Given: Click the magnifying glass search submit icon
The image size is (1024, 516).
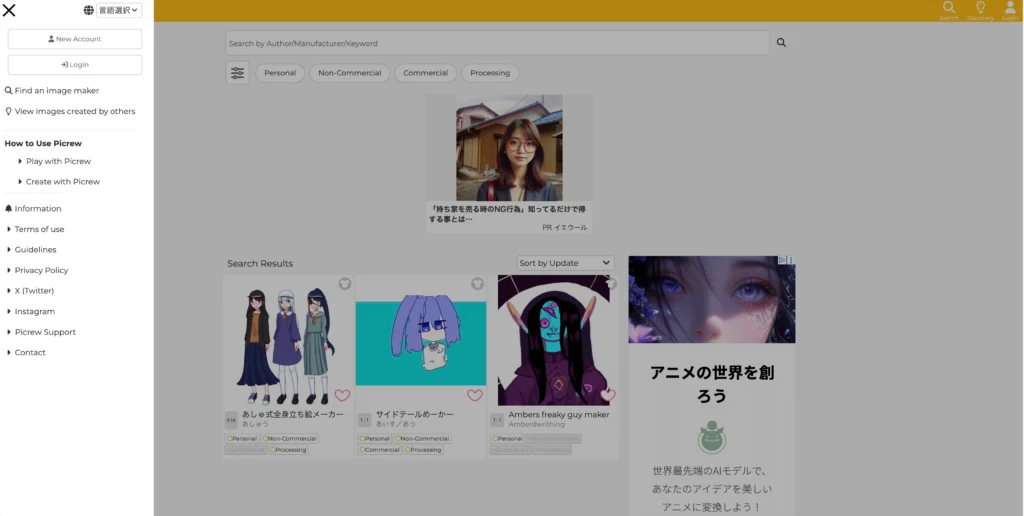Looking at the screenshot, I should tap(781, 43).
